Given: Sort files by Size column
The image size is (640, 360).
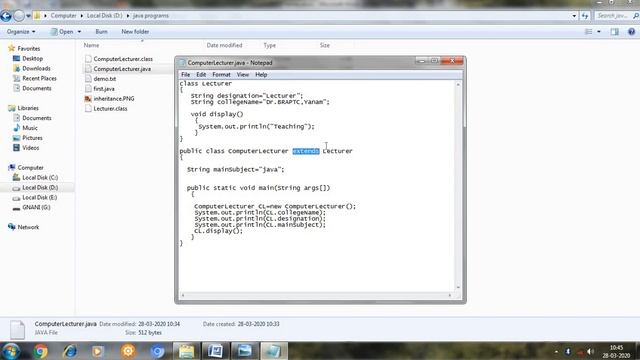Looking at the screenshot, I should (324, 45).
